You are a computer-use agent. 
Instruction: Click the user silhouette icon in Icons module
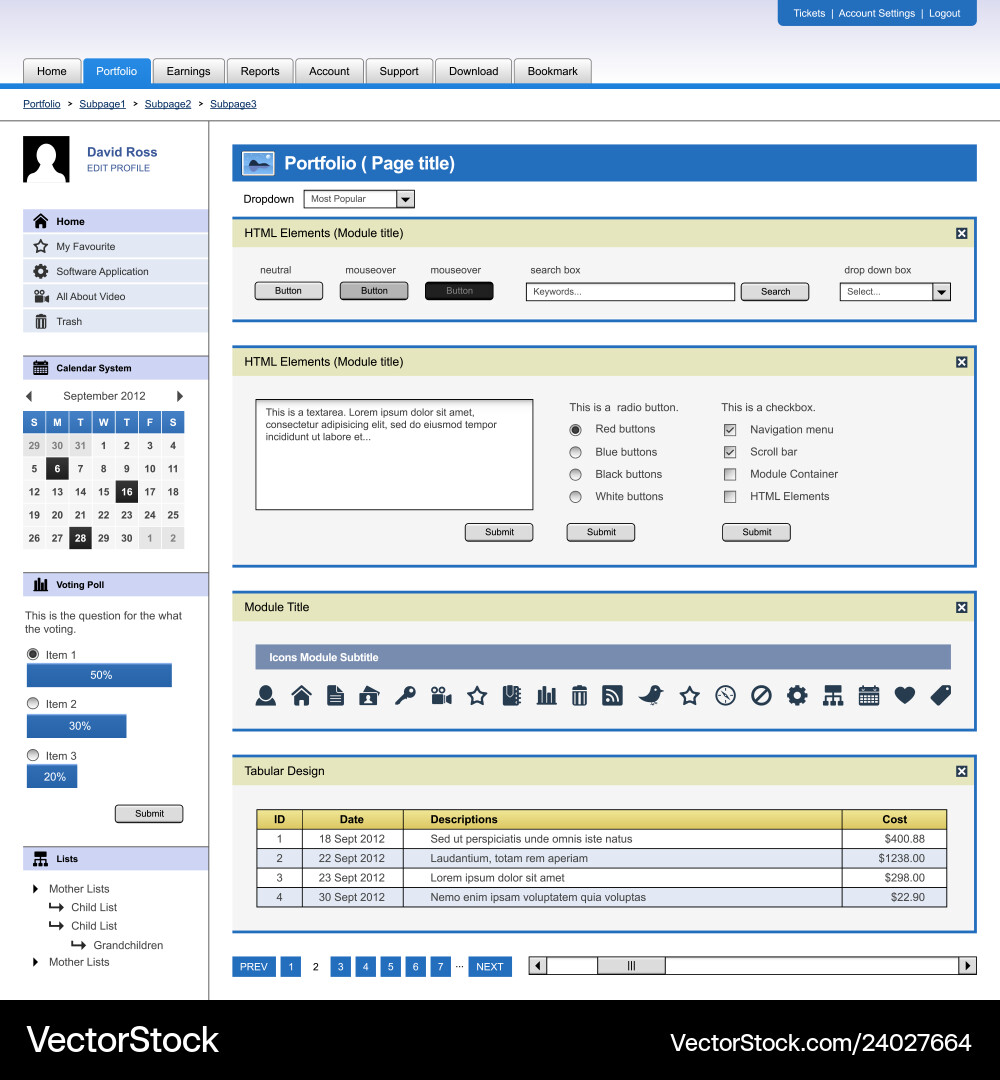tap(265, 696)
